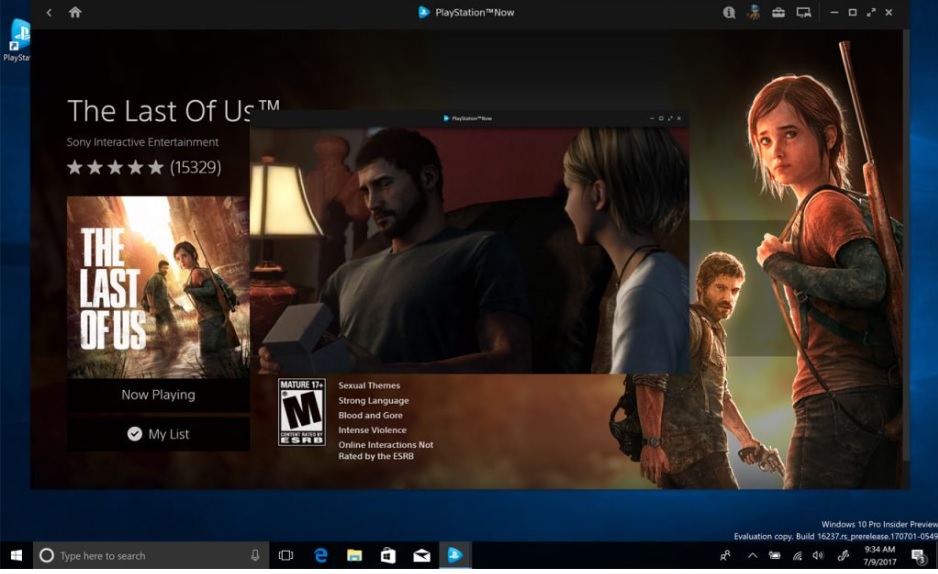Go back using the back arrow
The image size is (938, 574).
[x=50, y=13]
